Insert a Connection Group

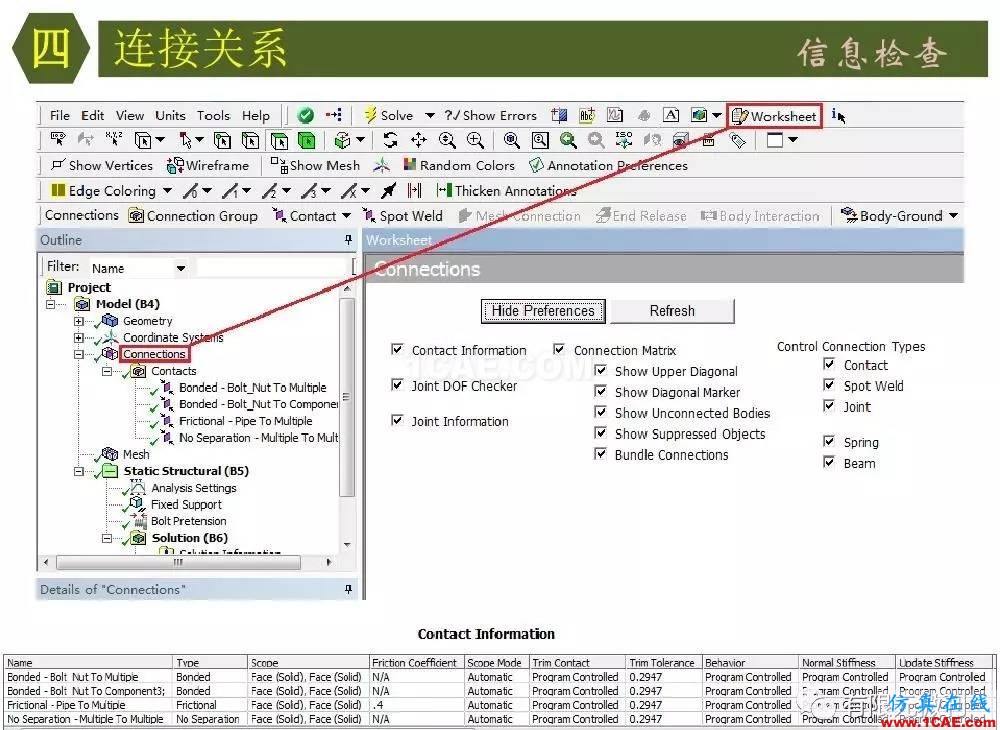(193, 216)
